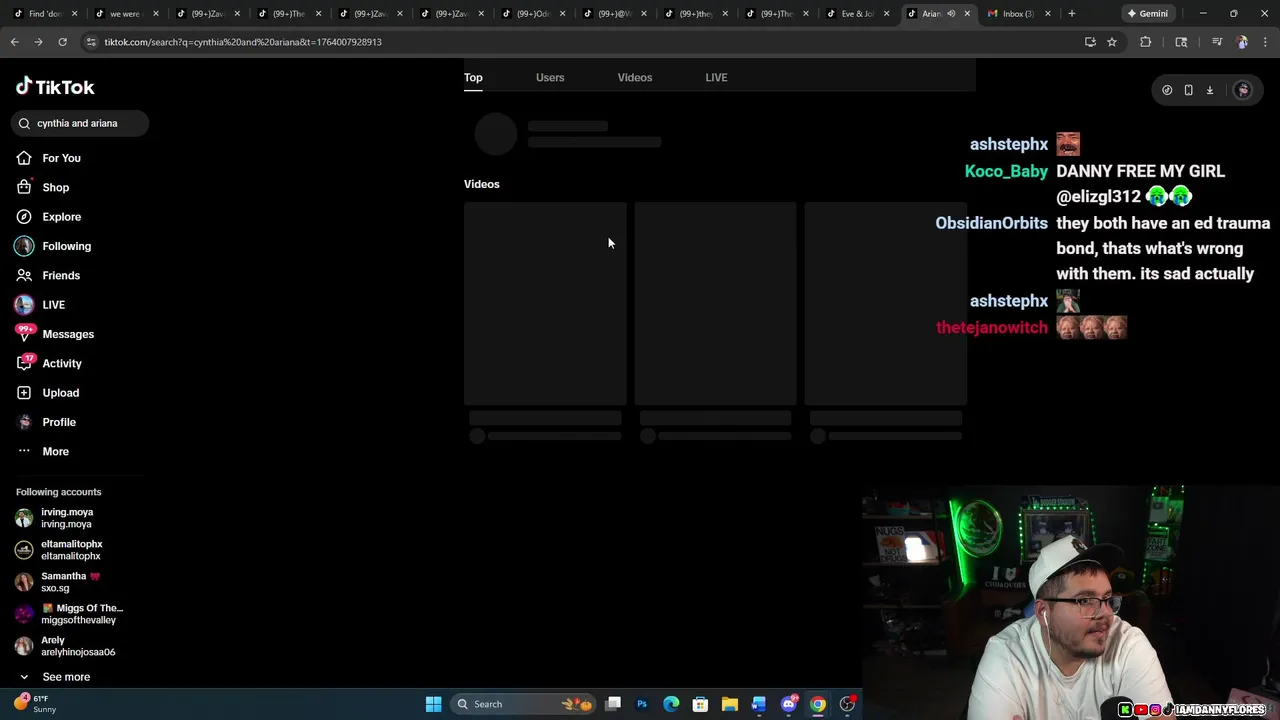Open the Windows Start menu
Viewport: 1280px width, 720px height.
434,704
